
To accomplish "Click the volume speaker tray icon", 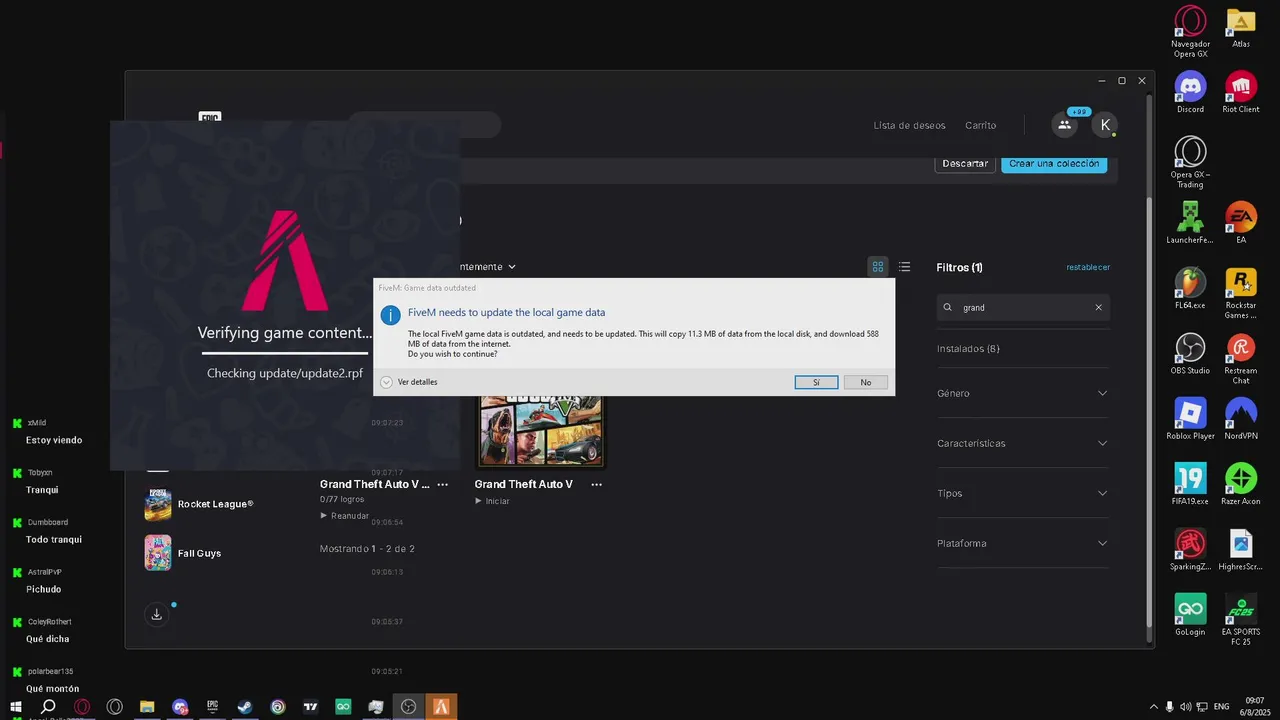I will coord(1185,707).
